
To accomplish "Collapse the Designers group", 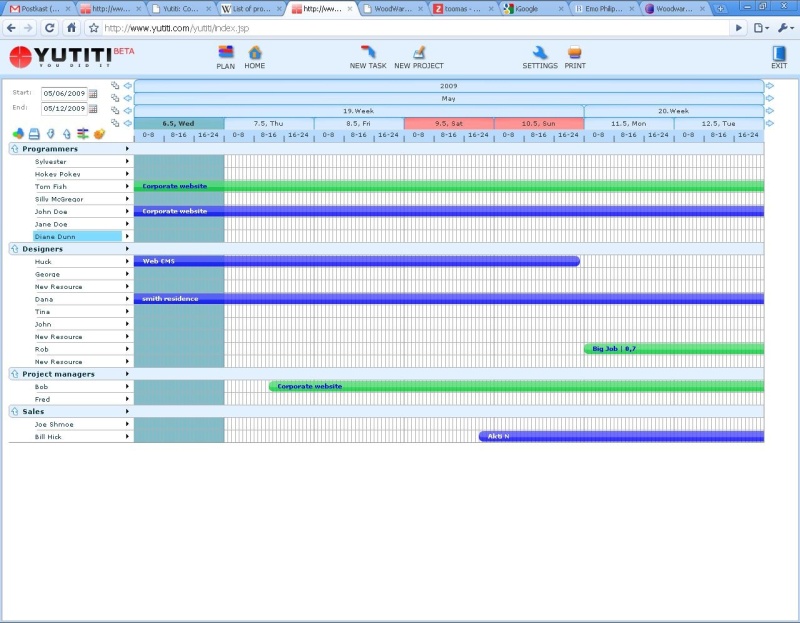I will 15,249.
